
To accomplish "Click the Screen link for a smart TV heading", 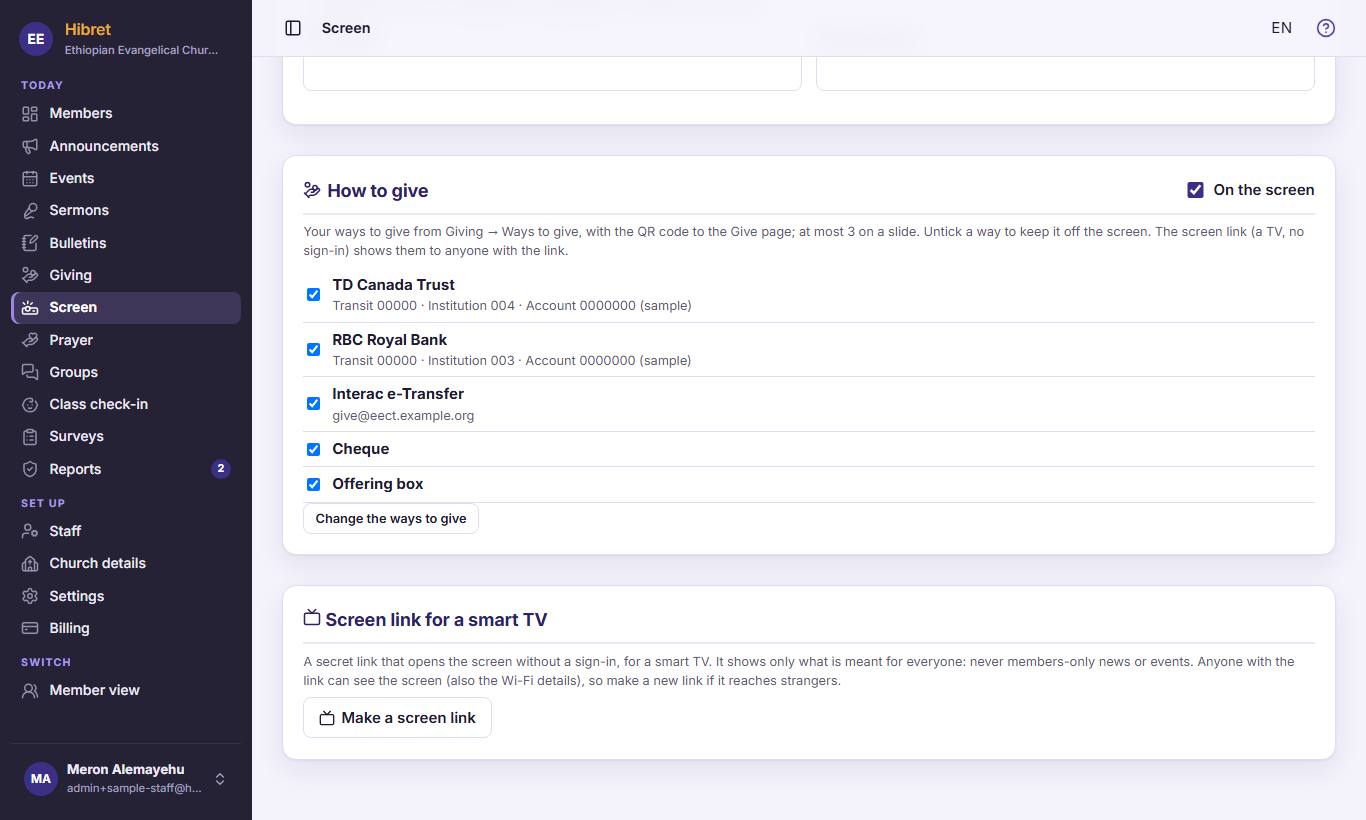I will 436,620.
